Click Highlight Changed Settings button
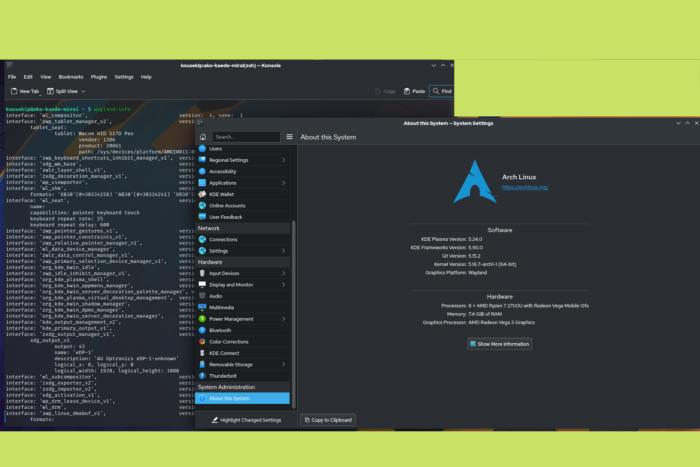The image size is (700, 467). [x=246, y=420]
